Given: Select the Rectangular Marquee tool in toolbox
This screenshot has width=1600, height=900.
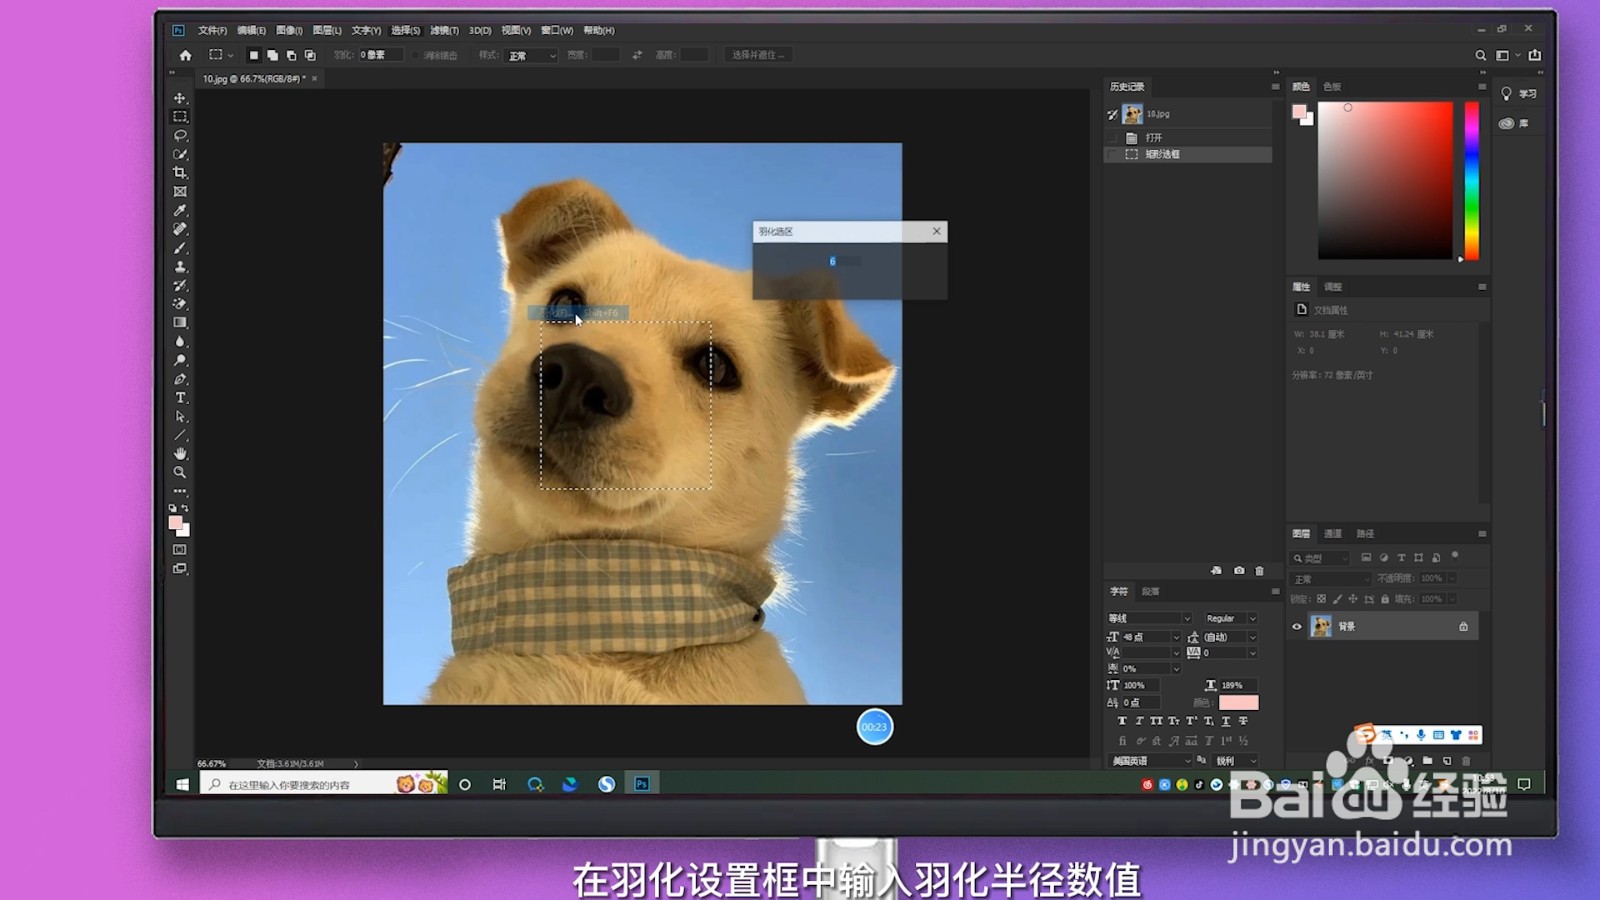Looking at the screenshot, I should [180, 117].
